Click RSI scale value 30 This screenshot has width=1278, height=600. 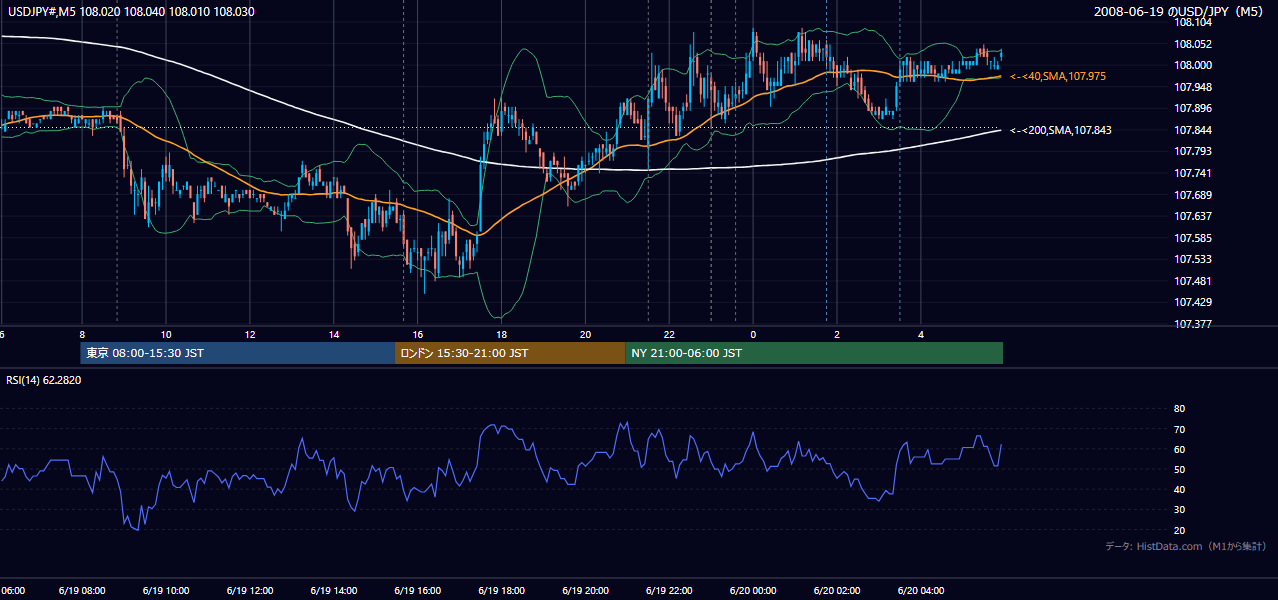(1179, 509)
